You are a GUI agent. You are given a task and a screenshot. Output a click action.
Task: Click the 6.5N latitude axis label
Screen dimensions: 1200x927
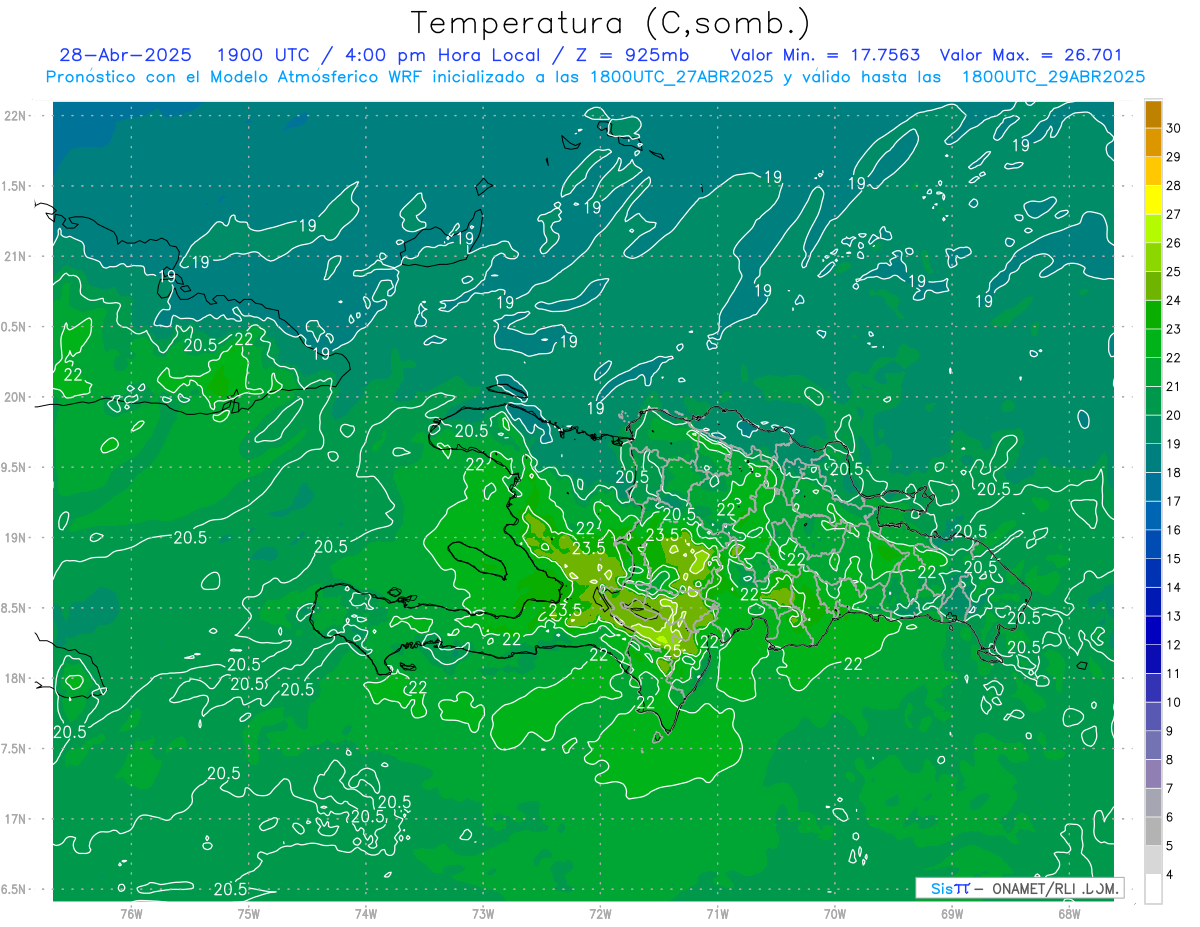tap(14, 889)
